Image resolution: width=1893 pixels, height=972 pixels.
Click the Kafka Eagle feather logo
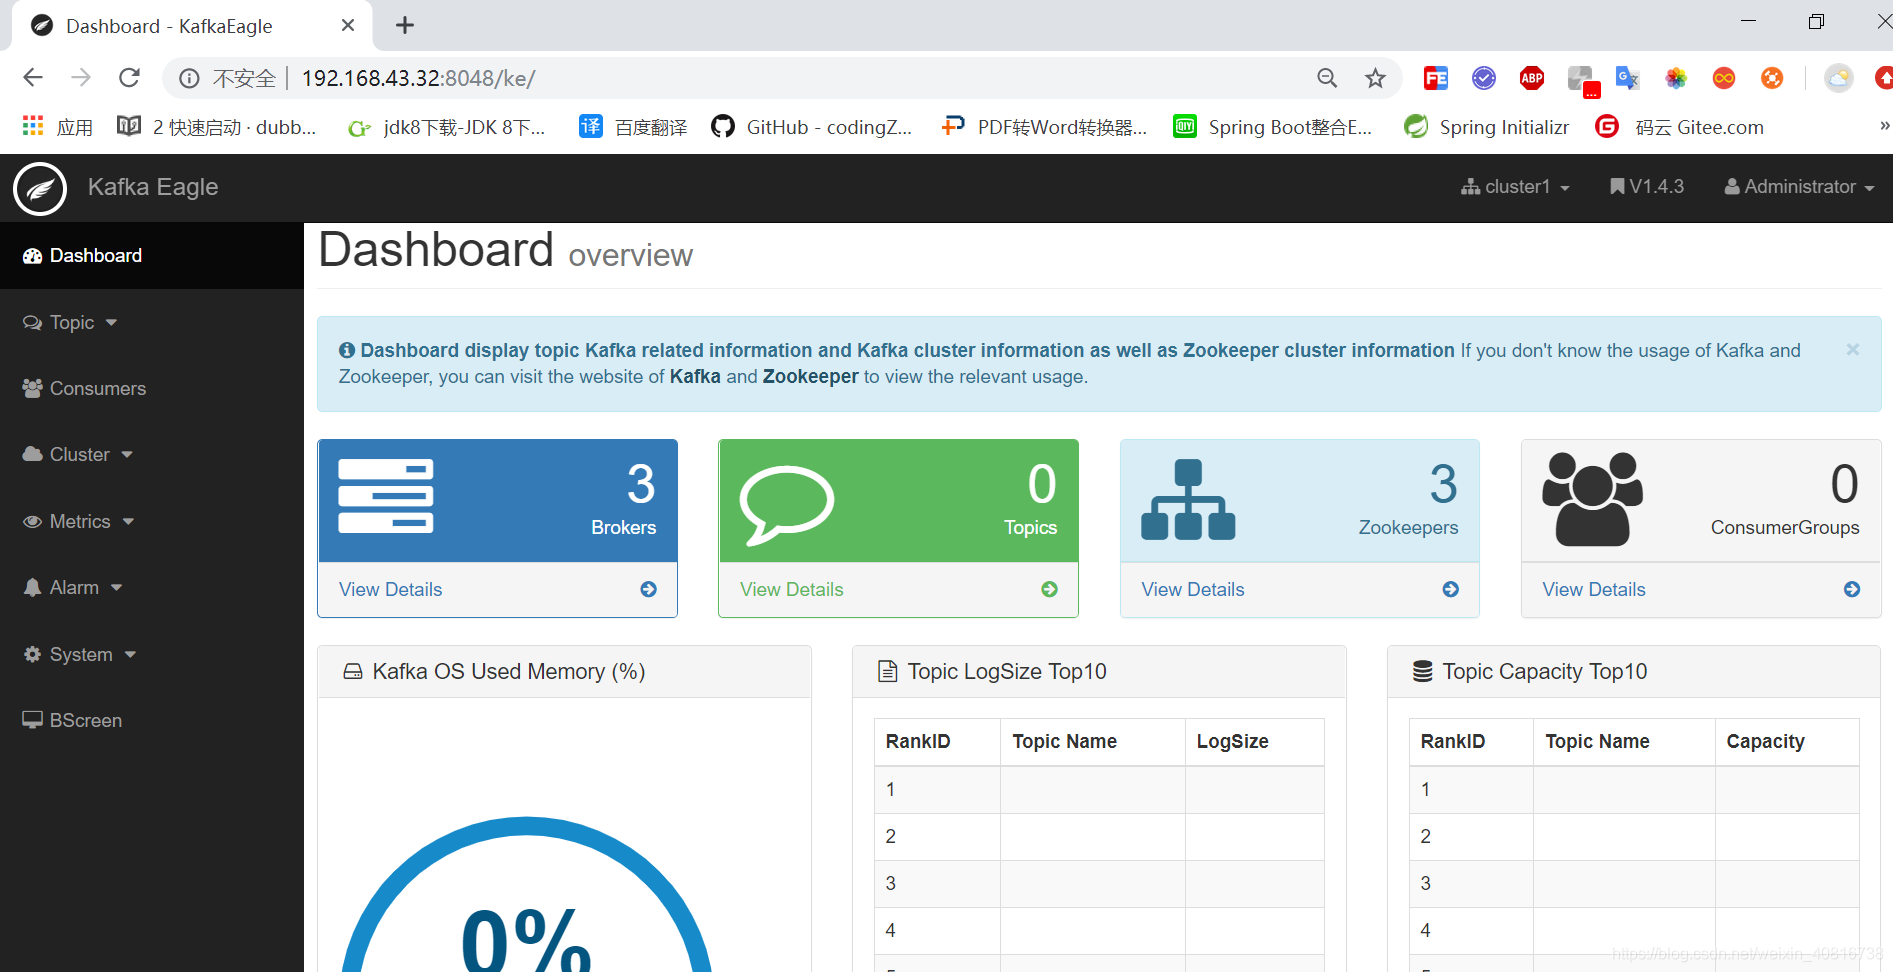tap(40, 188)
